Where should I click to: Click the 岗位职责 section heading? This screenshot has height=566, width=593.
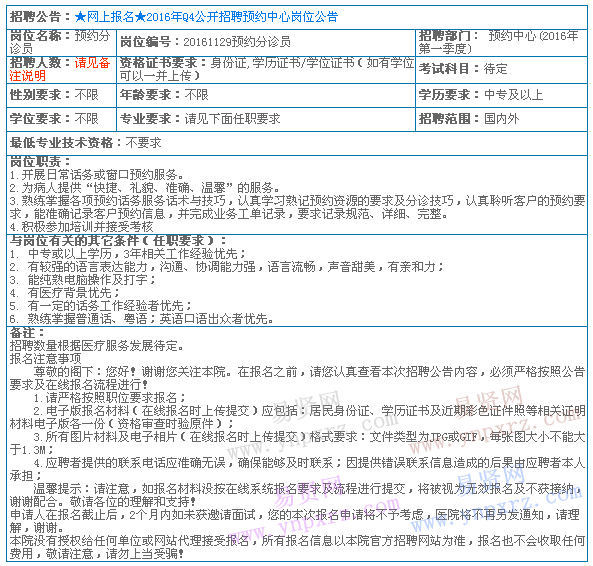pos(40,162)
